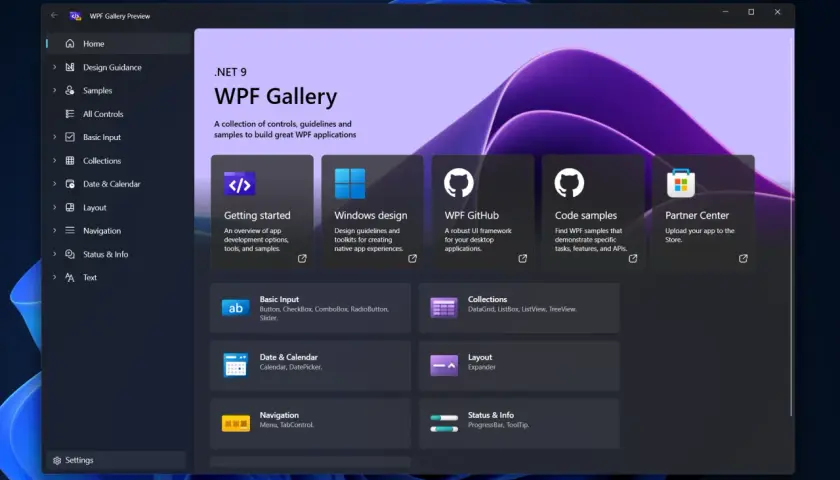The image size is (840, 480).
Task: Click the Status & Info tile progress icon
Action: coord(444,423)
